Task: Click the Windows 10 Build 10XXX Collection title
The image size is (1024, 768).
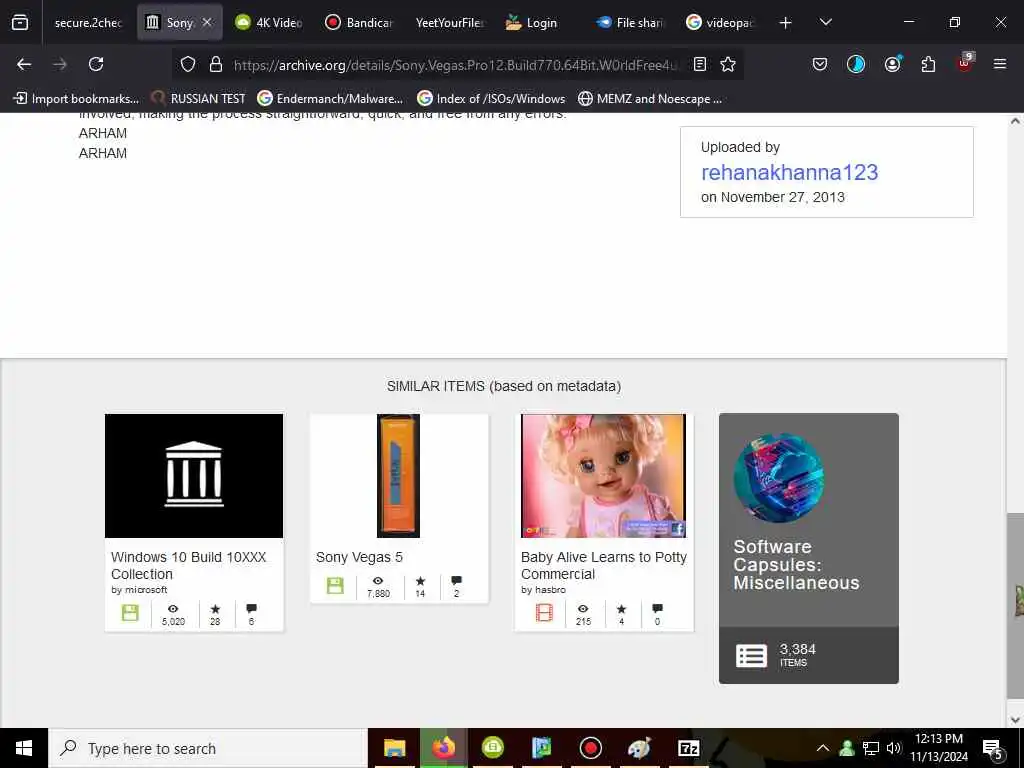Action: pyautogui.click(x=189, y=566)
